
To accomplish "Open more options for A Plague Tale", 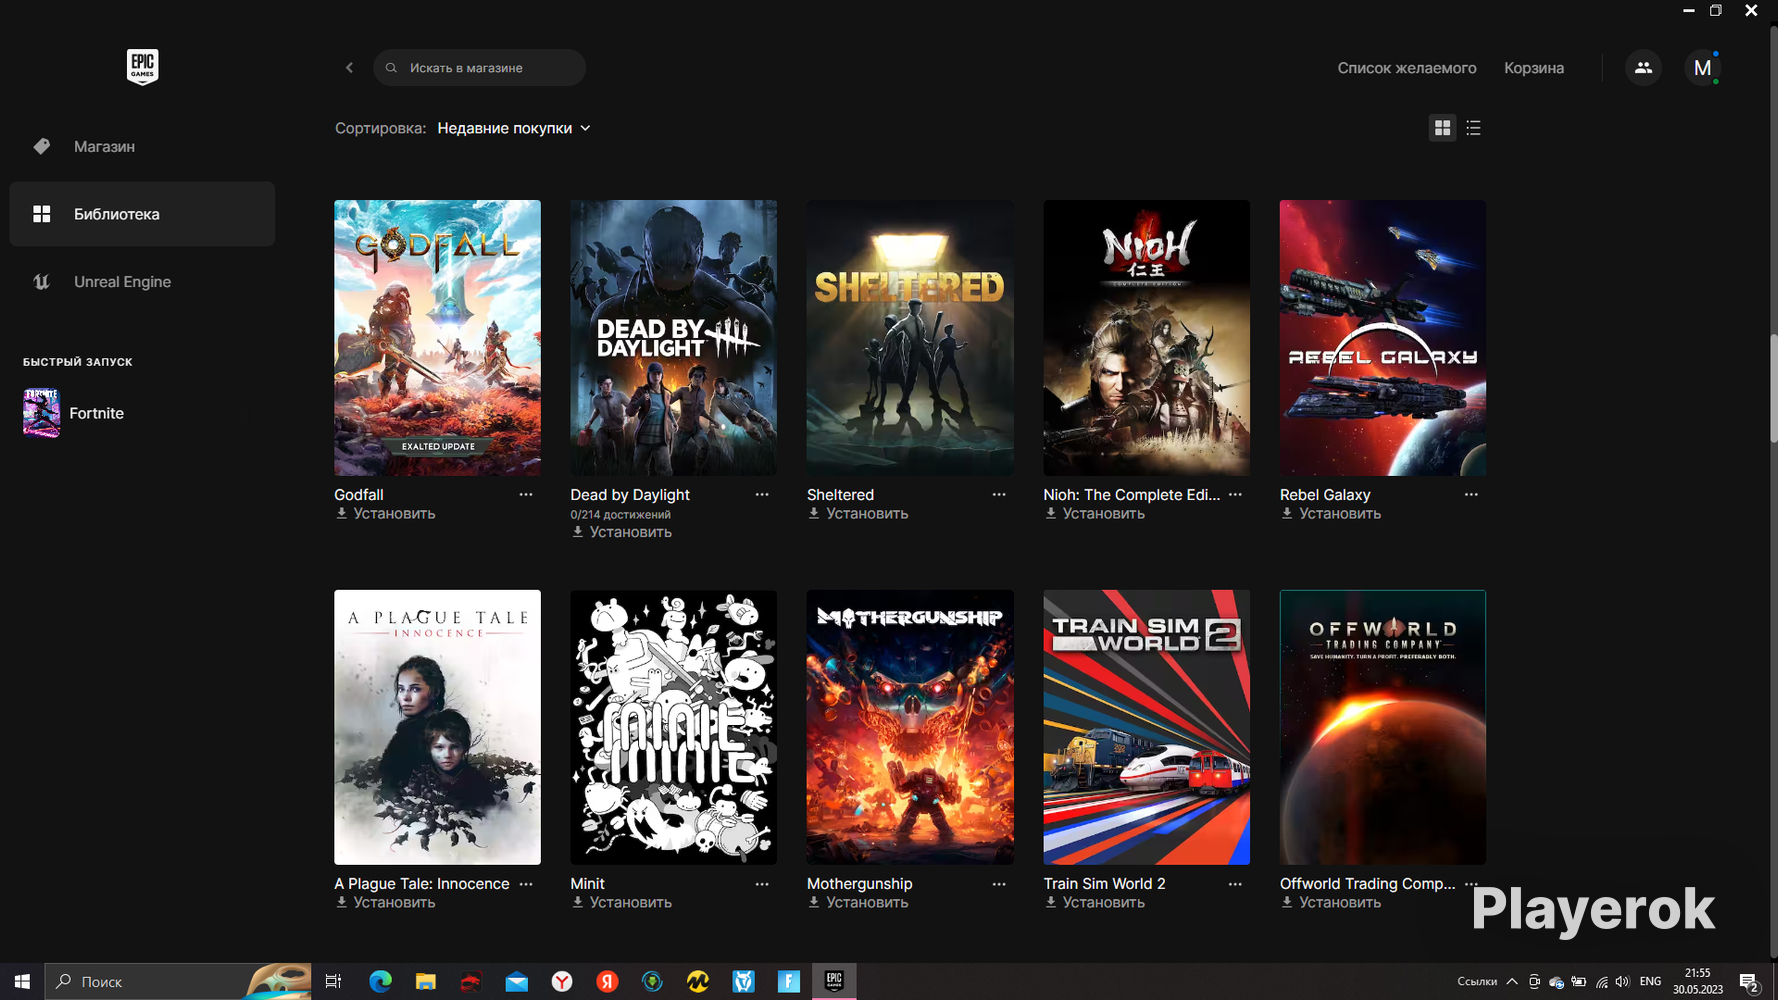I will (526, 884).
